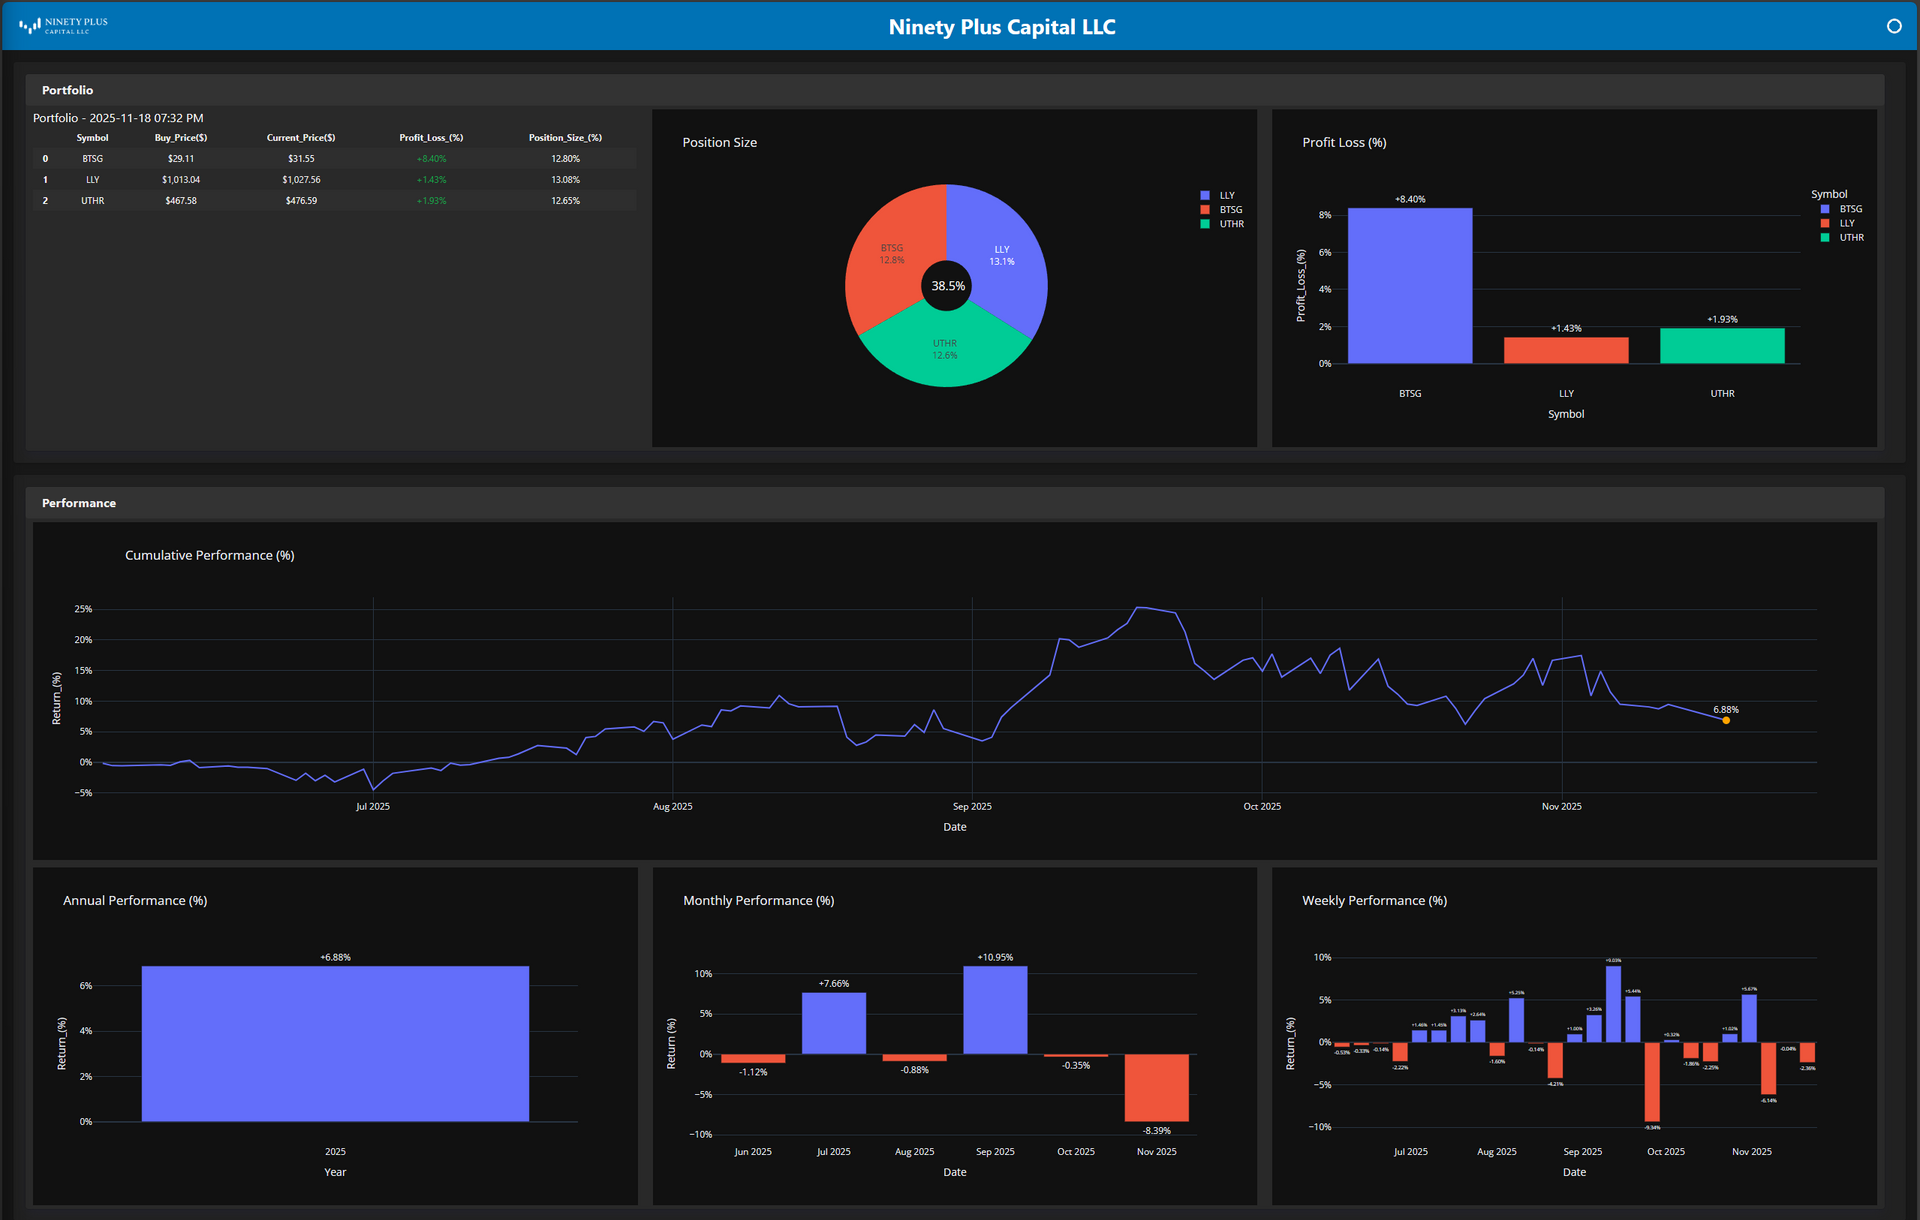1920x1220 pixels.
Task: Hide UTHR series in Profit Loss legend
Action: pos(1850,238)
